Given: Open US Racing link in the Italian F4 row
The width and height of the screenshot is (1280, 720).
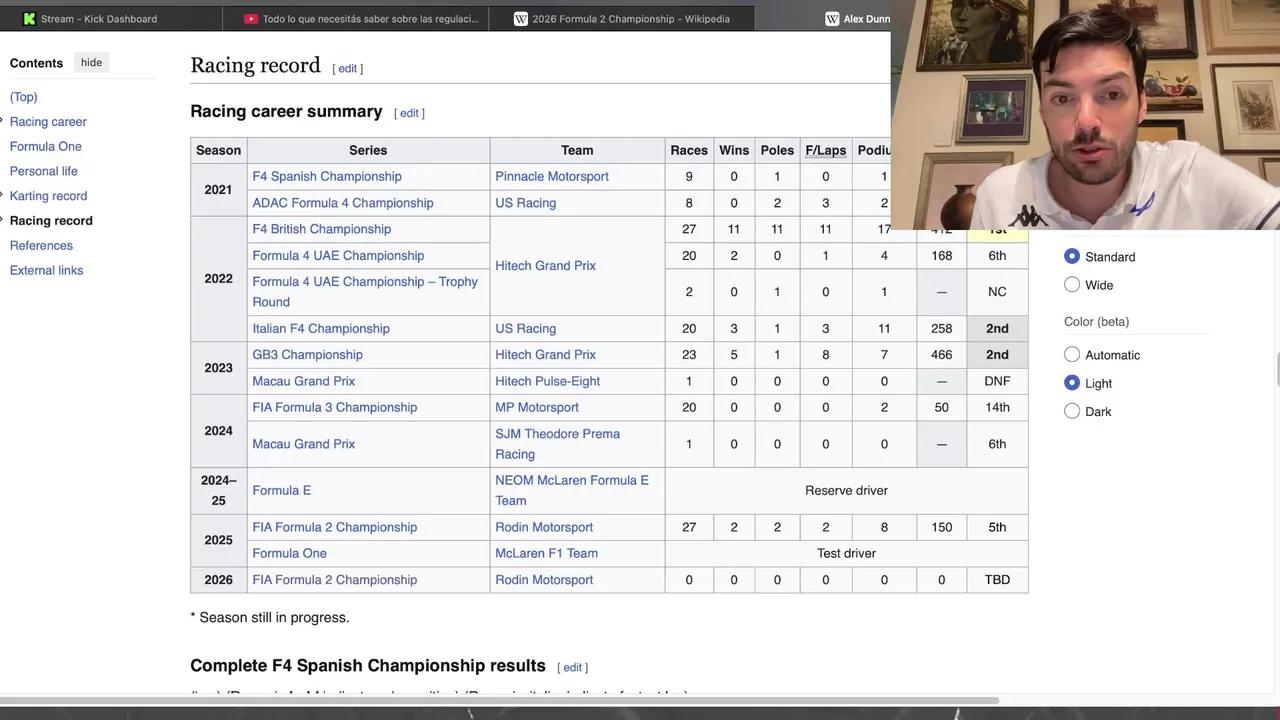Looking at the screenshot, I should pyautogui.click(x=526, y=328).
